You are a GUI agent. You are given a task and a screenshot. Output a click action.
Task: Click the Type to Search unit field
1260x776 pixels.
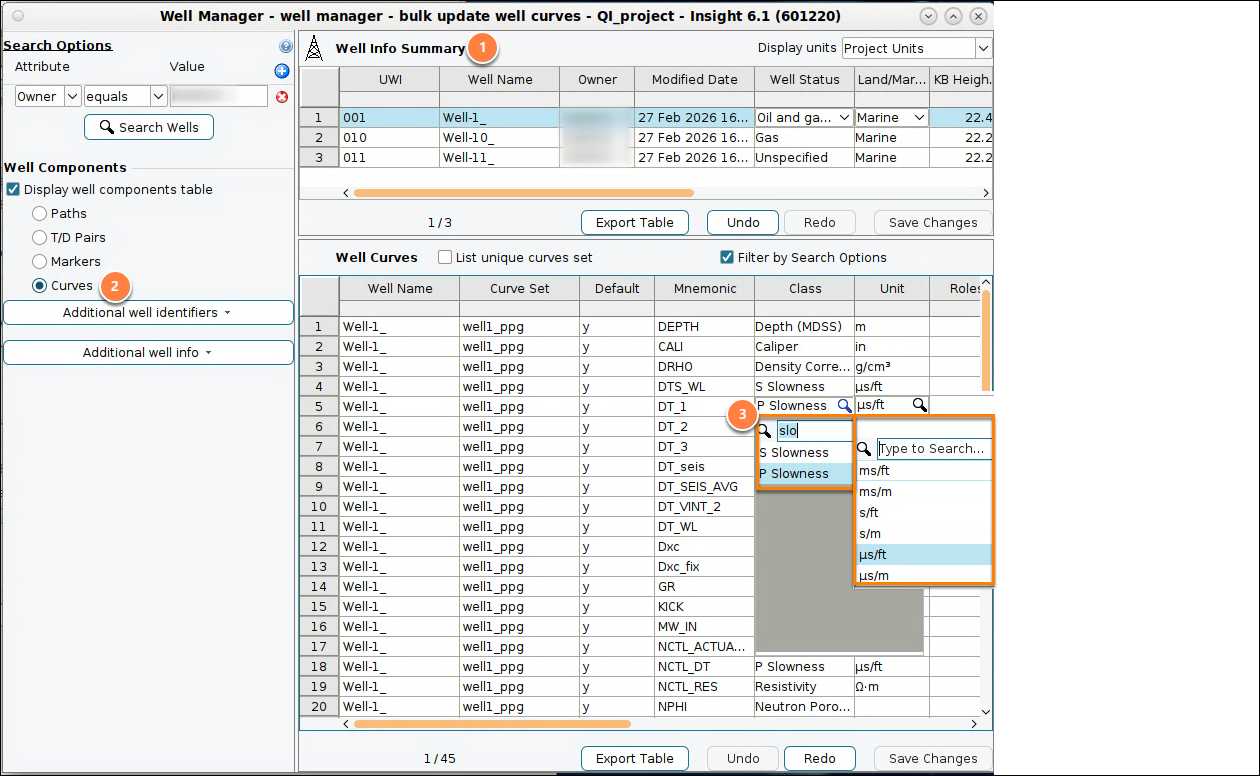[934, 449]
